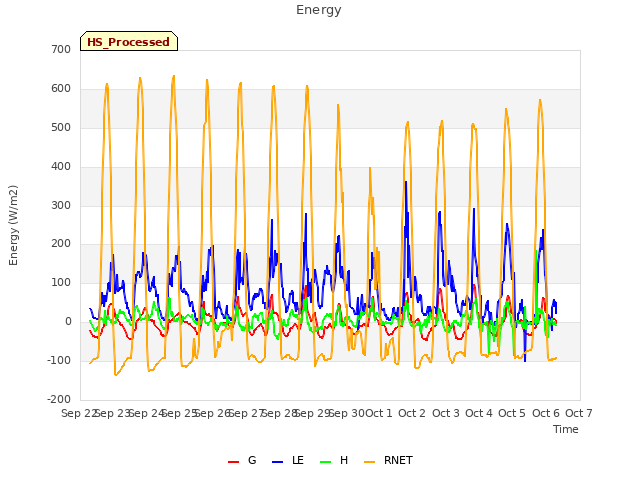Click the 0 y-axis tick label
The width and height of the screenshot is (640, 480).
[68, 322]
